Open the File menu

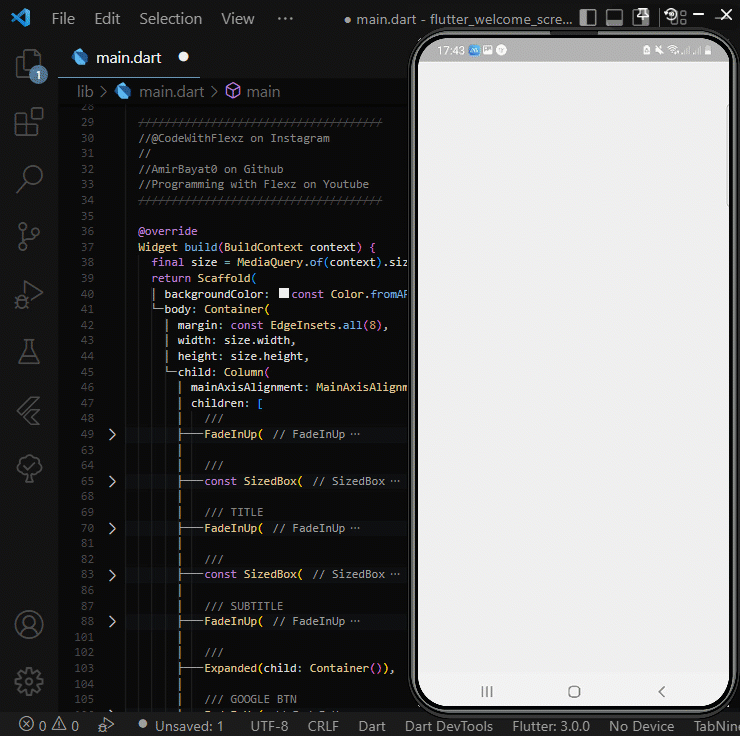pyautogui.click(x=63, y=18)
